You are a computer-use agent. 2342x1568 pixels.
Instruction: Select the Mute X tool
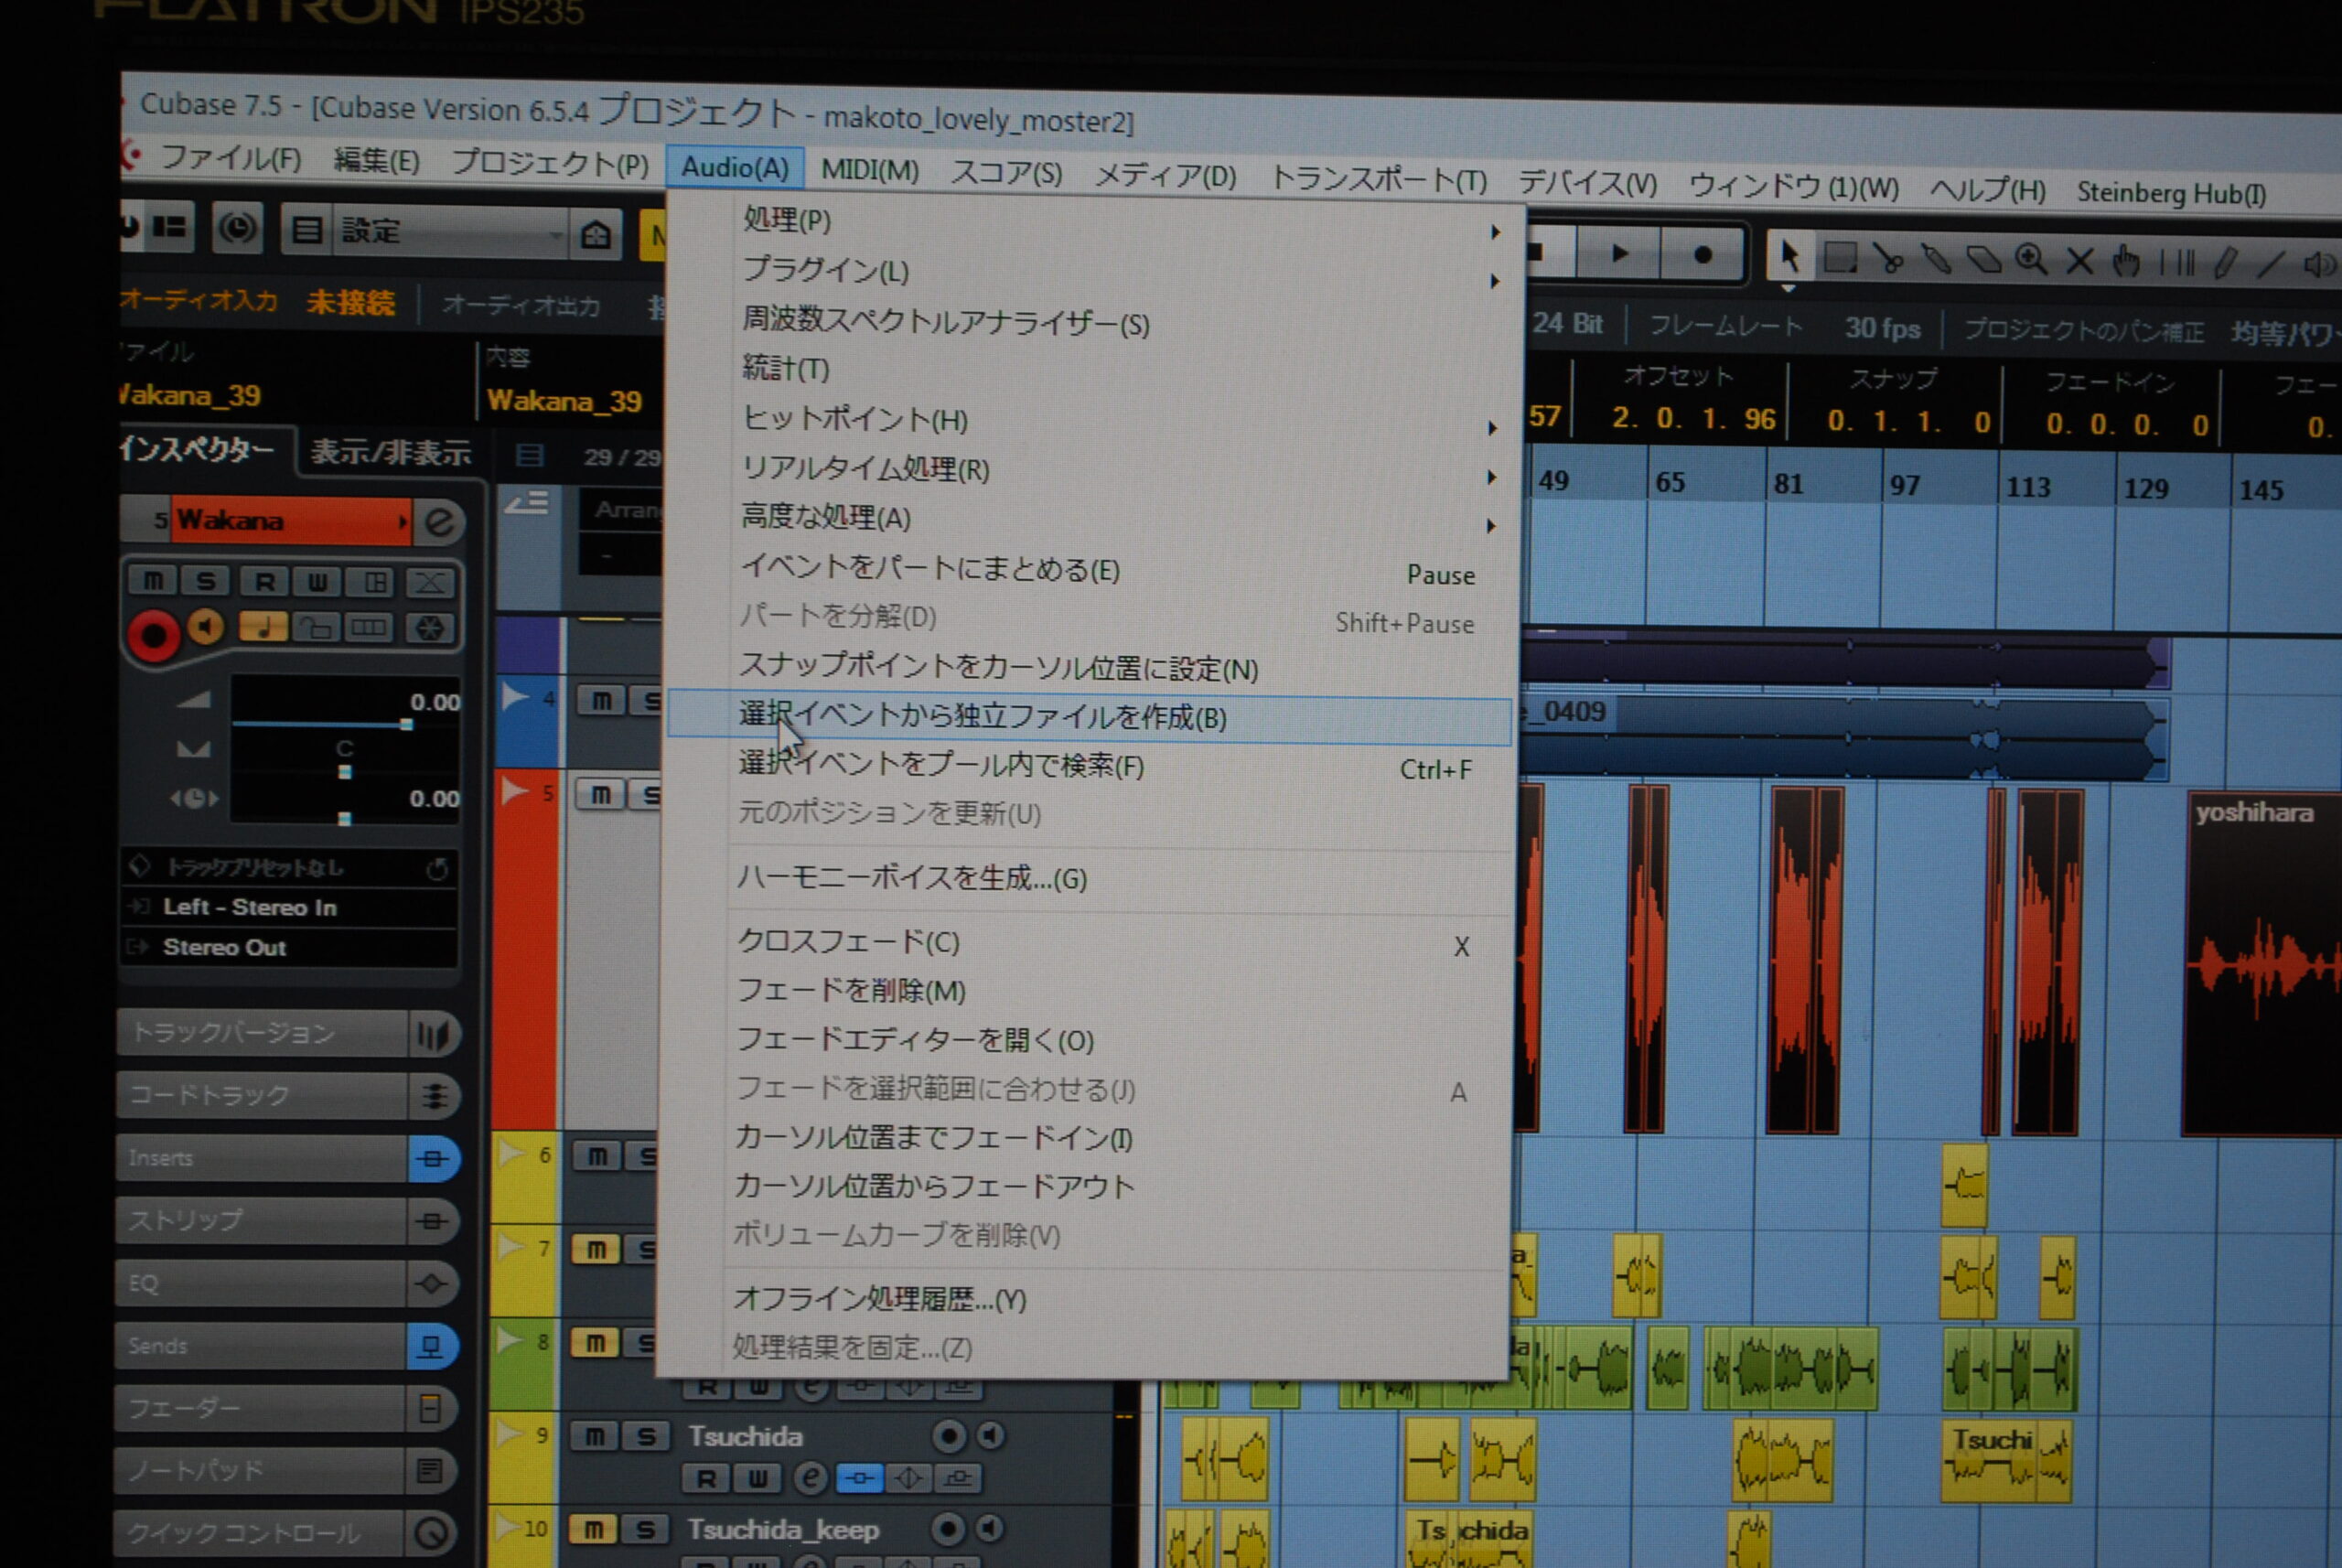pyautogui.click(x=2080, y=262)
